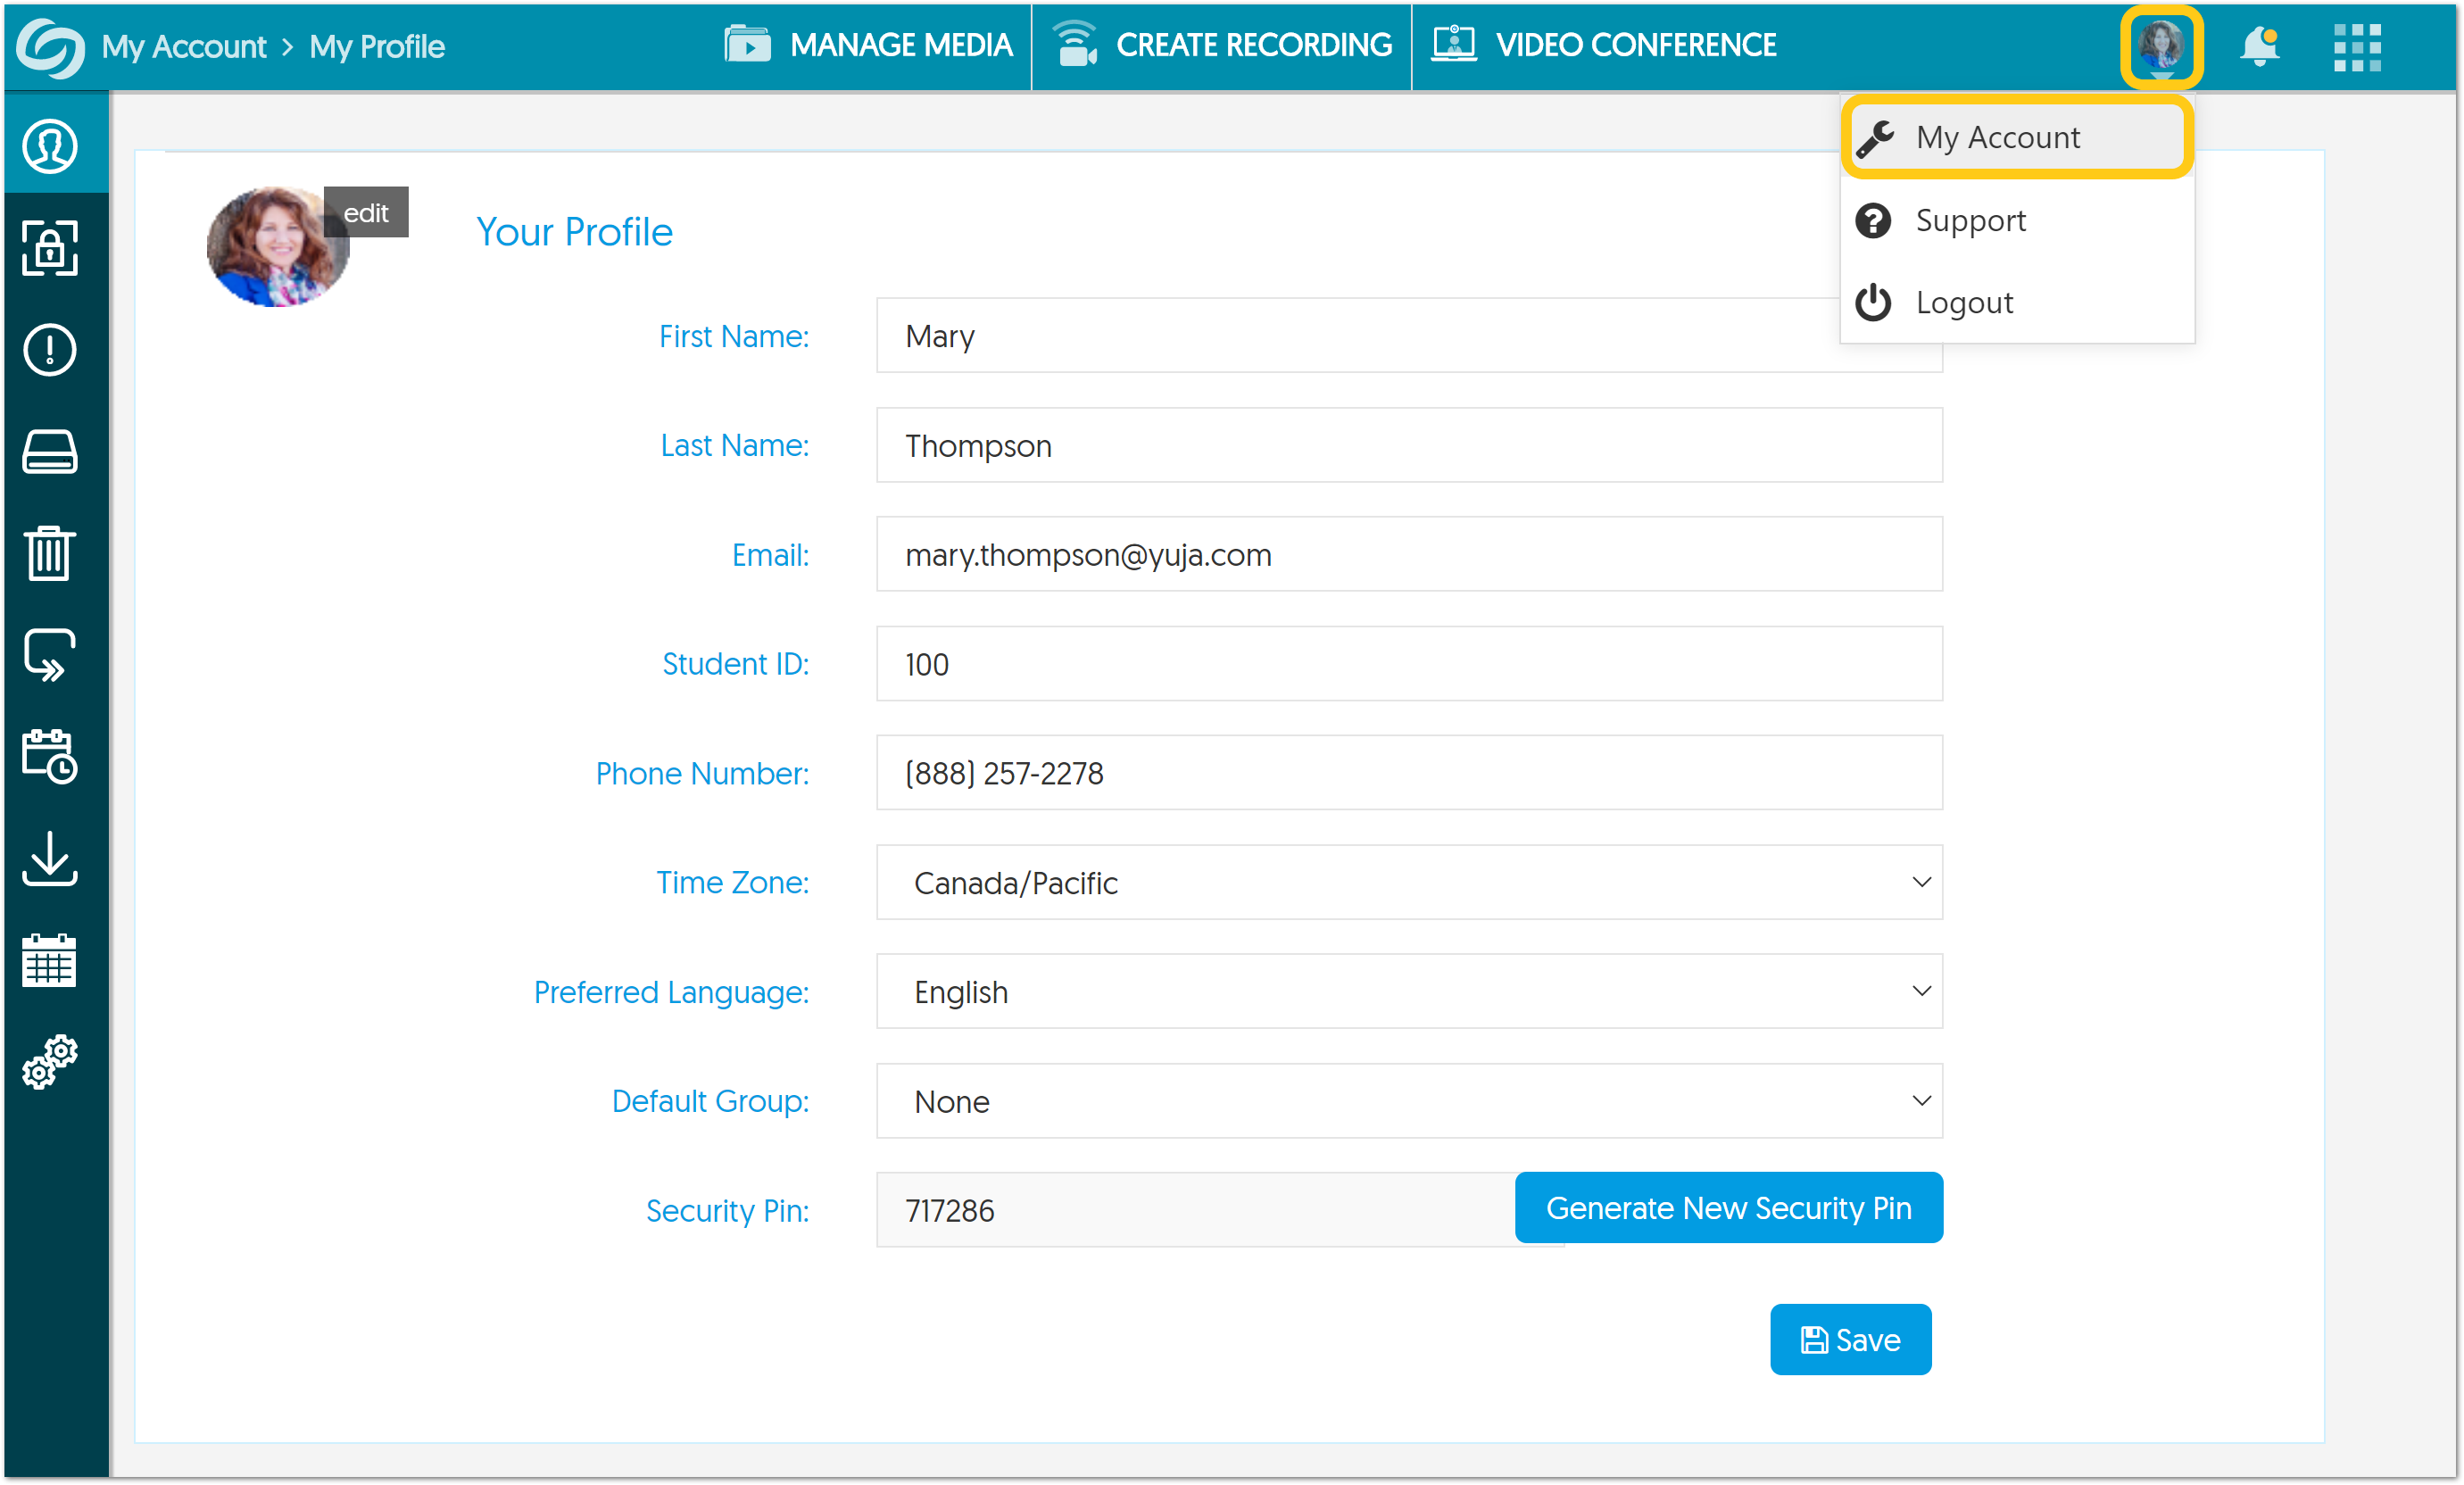Viewport: 2464px width, 1485px height.
Task: Open the Default Group dropdown
Action: (x=1409, y=1101)
